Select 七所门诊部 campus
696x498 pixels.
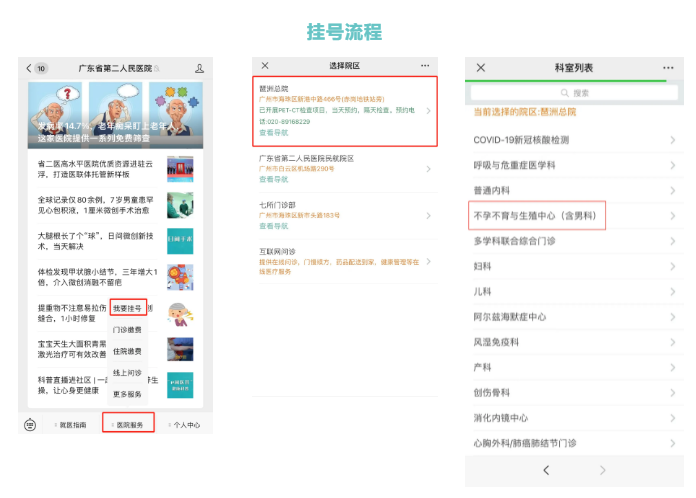point(345,216)
